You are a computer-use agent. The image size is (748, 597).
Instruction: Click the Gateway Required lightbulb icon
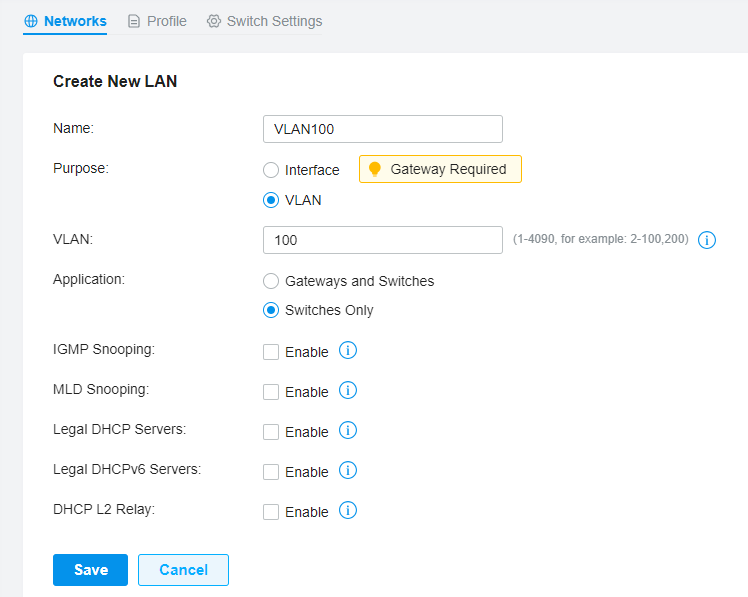[375, 169]
